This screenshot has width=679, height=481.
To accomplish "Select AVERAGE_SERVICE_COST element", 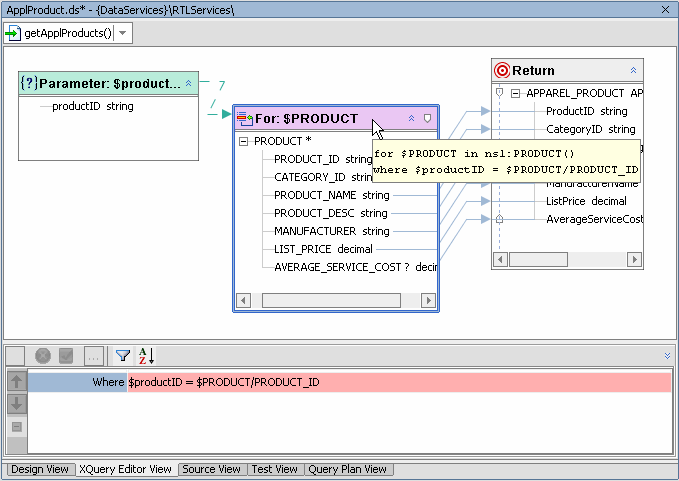I will (x=356, y=267).
